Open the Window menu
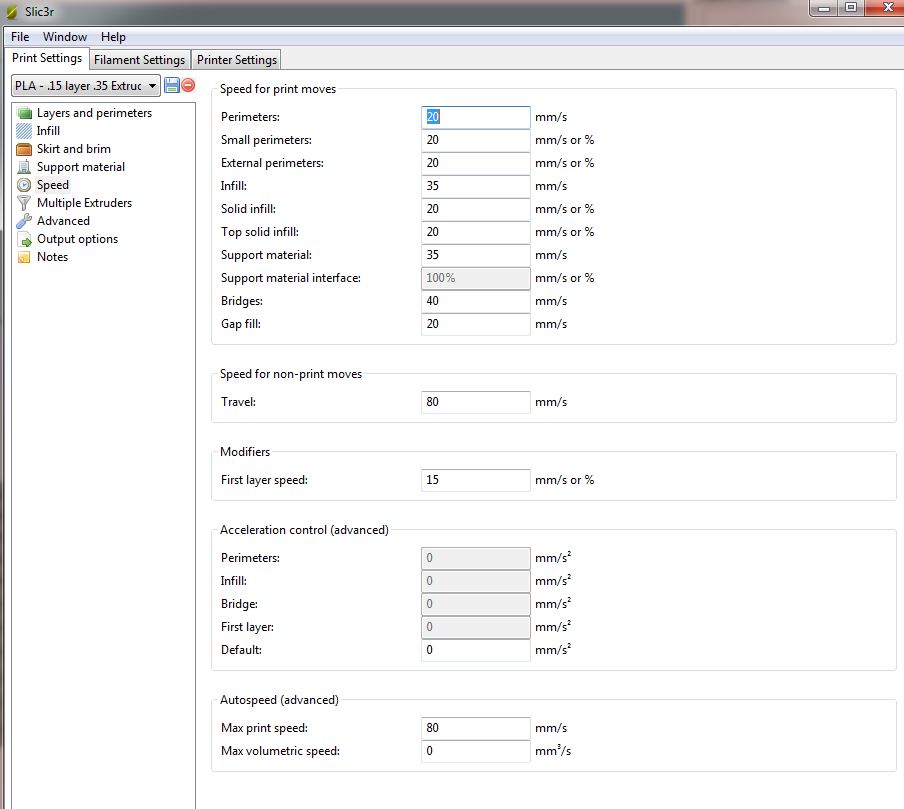 [64, 37]
